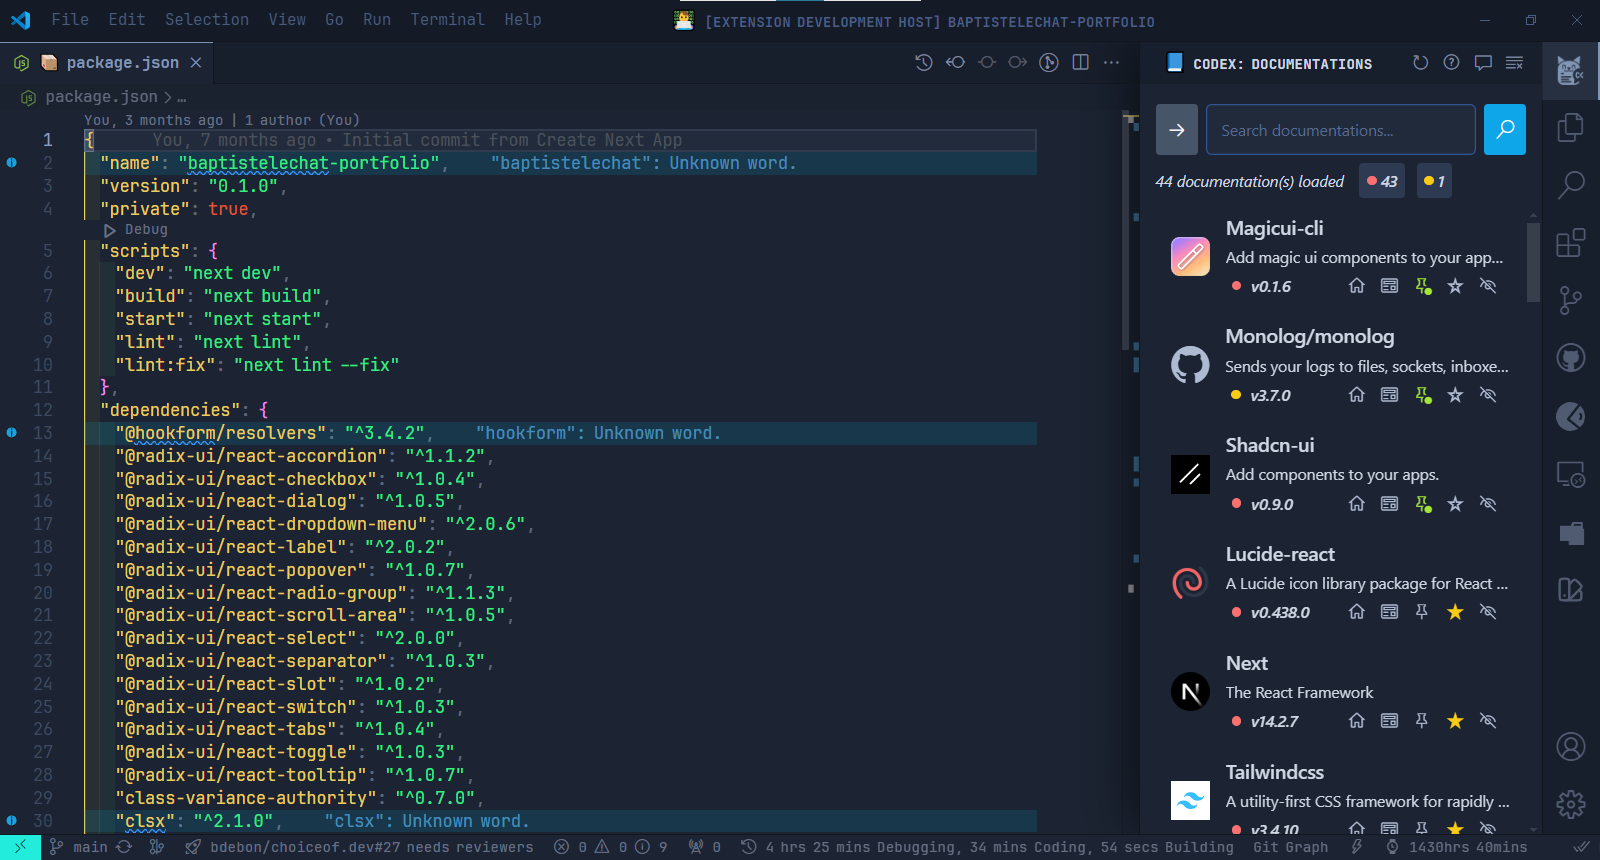
Task: Unfavorite Next with its yellow star
Action: pyautogui.click(x=1455, y=721)
